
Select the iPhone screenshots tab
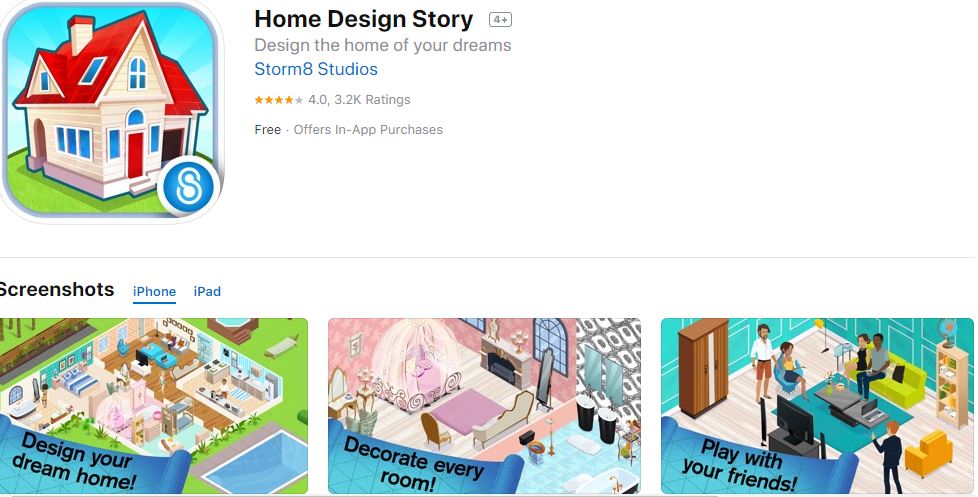(154, 291)
